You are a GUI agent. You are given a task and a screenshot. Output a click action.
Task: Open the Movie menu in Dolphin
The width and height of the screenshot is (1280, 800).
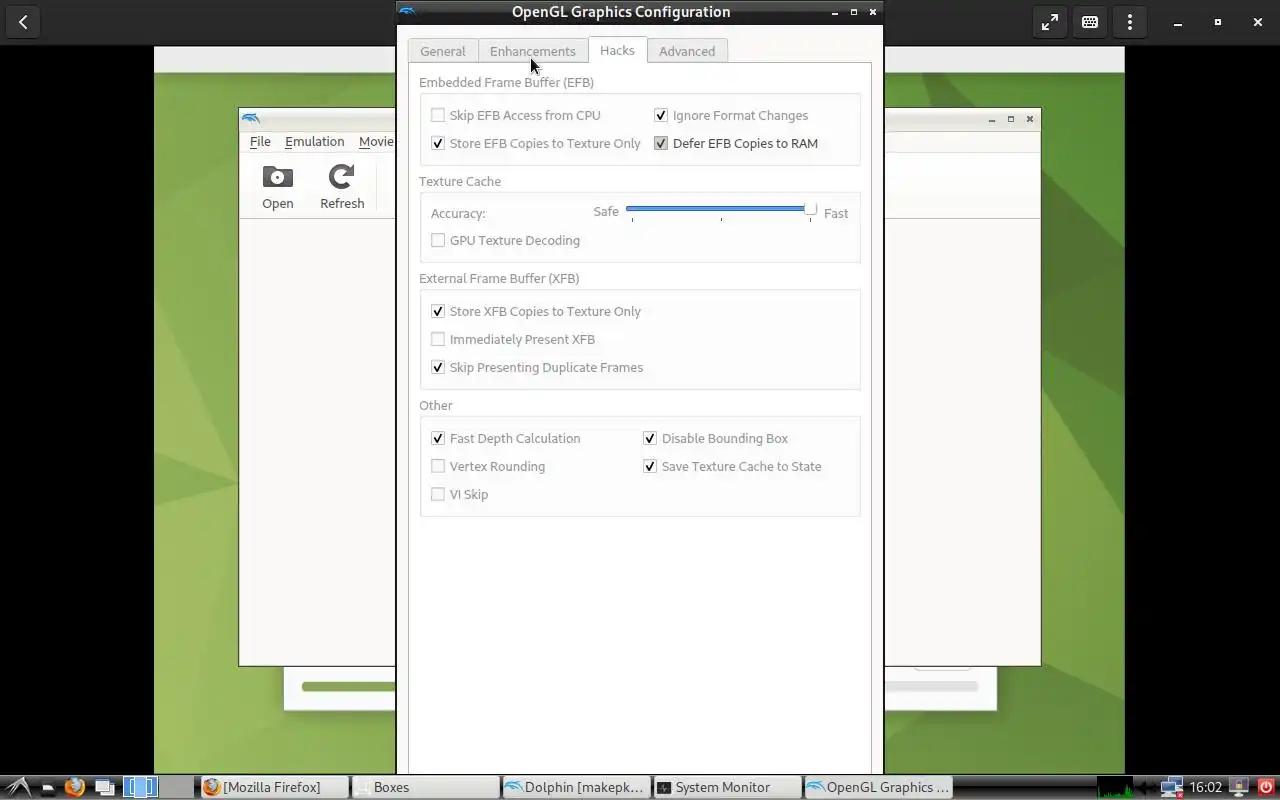(376, 141)
